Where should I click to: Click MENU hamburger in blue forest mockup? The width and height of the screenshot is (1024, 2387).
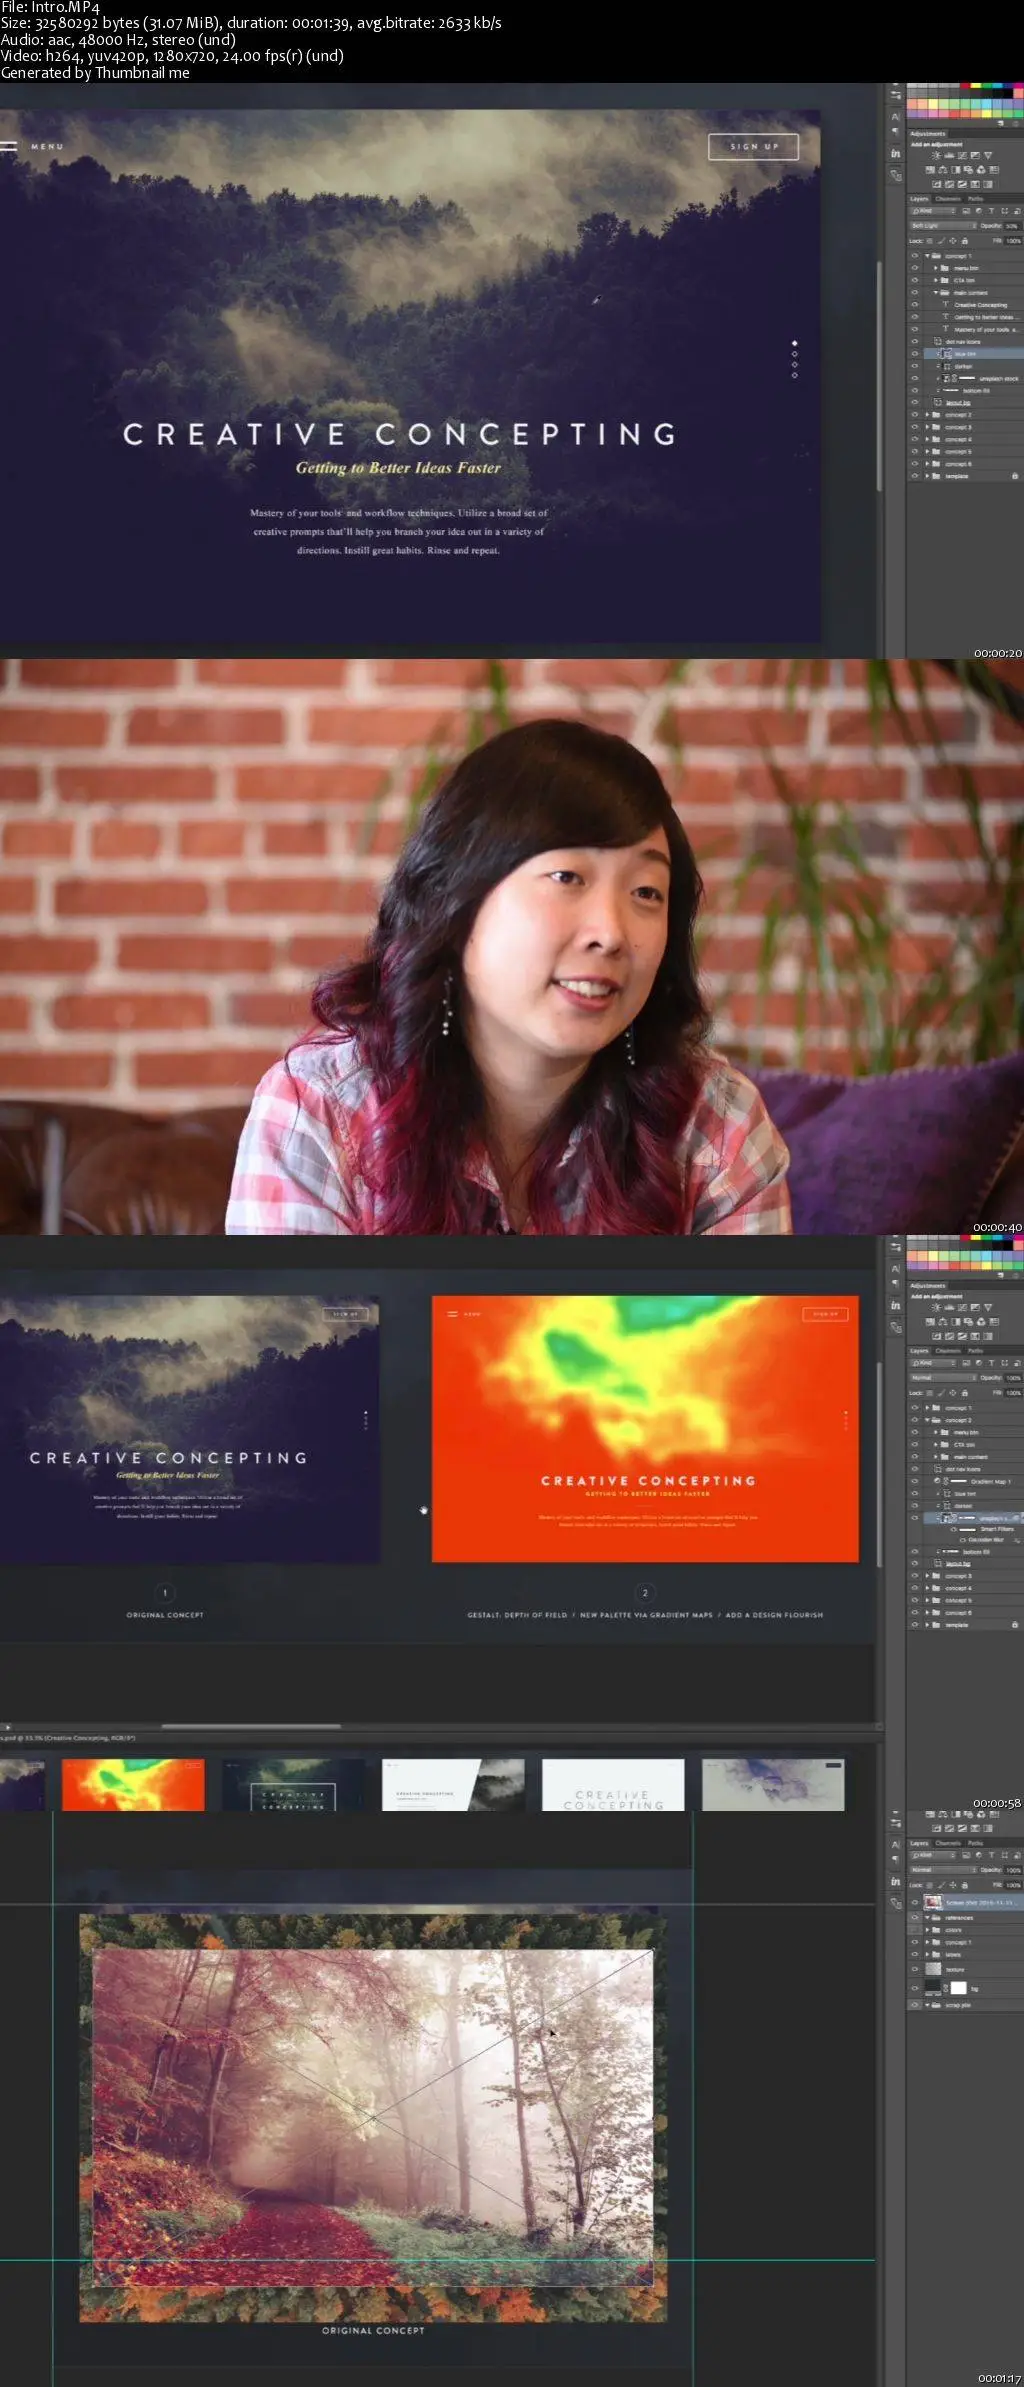tap(9, 146)
